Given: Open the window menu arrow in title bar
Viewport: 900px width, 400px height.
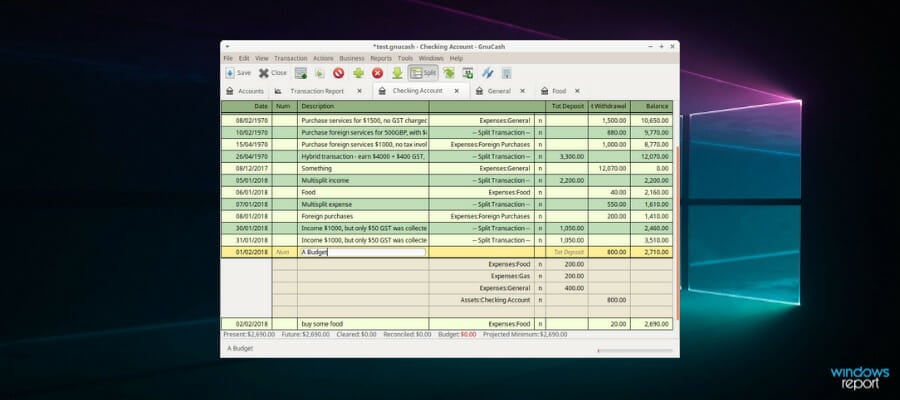Looking at the screenshot, I should (x=227, y=46).
